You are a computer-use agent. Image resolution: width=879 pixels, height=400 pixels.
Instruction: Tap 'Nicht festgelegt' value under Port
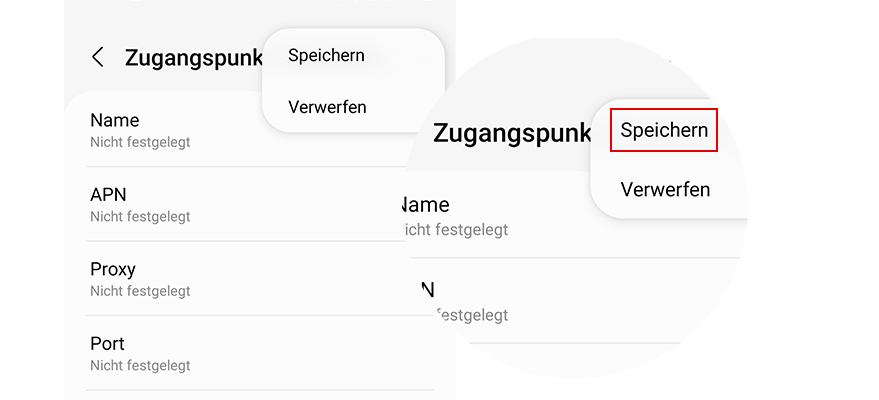(140, 365)
